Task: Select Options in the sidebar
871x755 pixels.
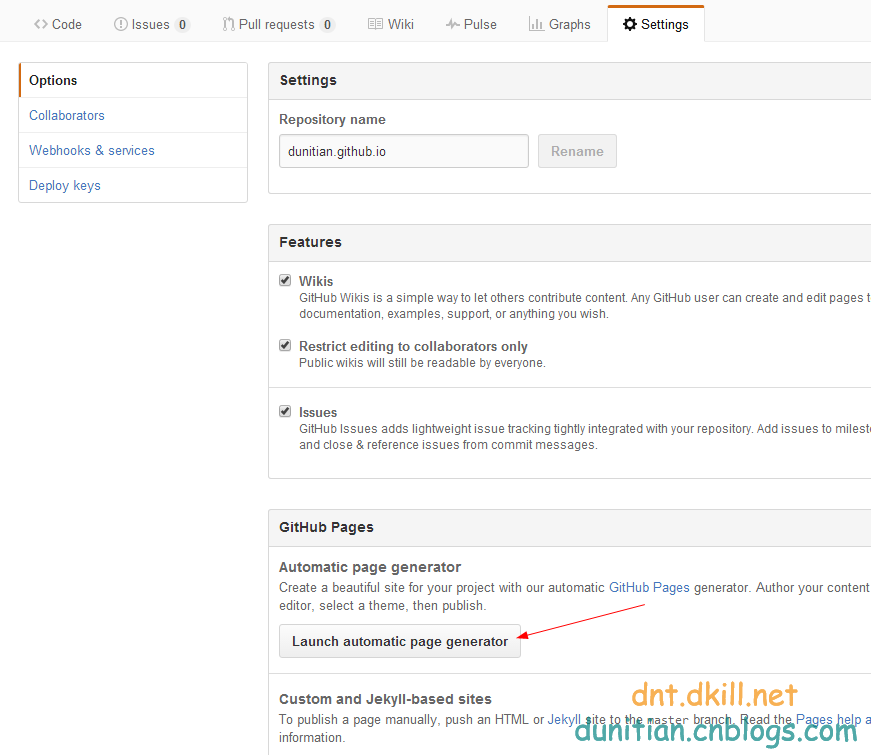Action: pyautogui.click(x=133, y=81)
